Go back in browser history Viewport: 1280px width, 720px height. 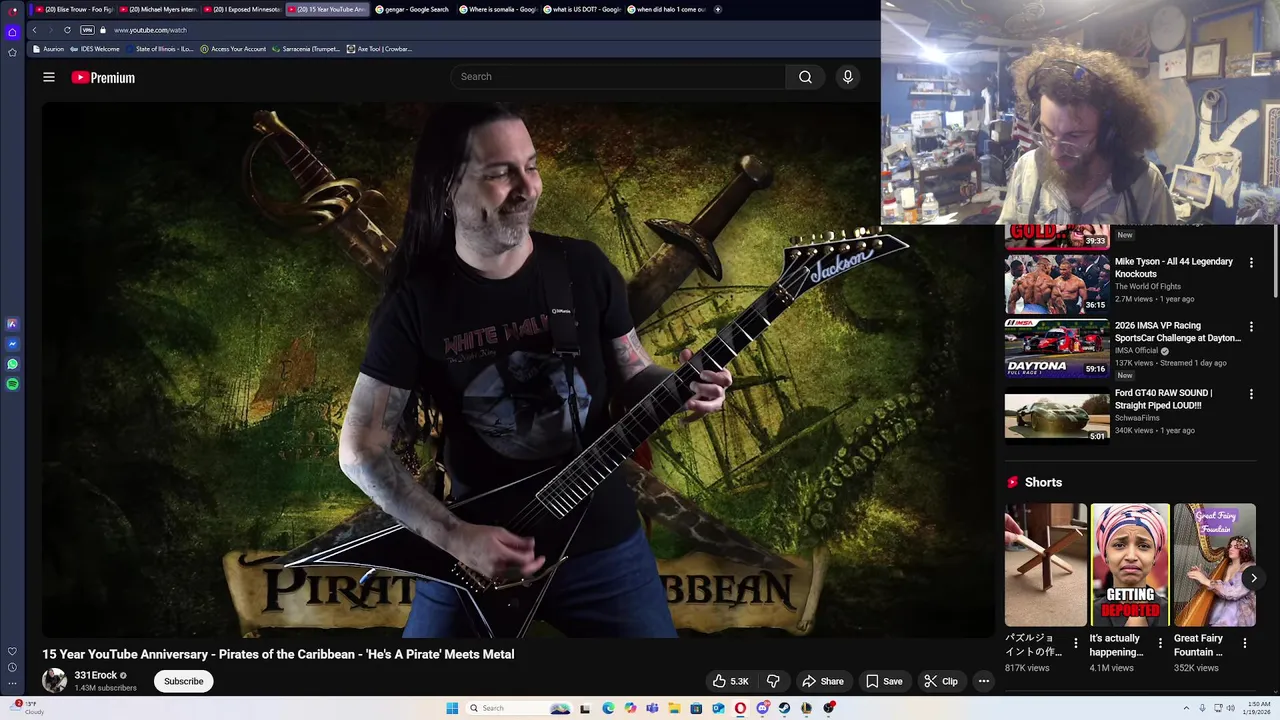click(x=34, y=30)
